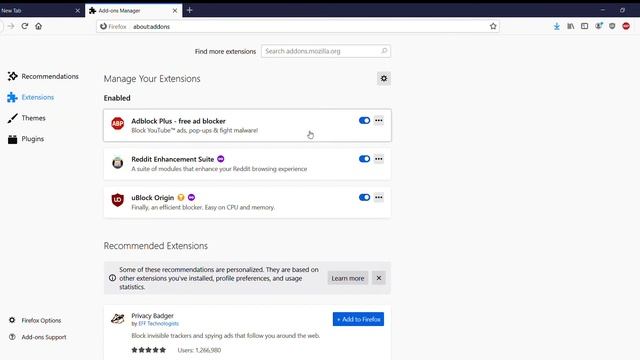
Task: Go to the Themes category
Action: (x=27, y=118)
